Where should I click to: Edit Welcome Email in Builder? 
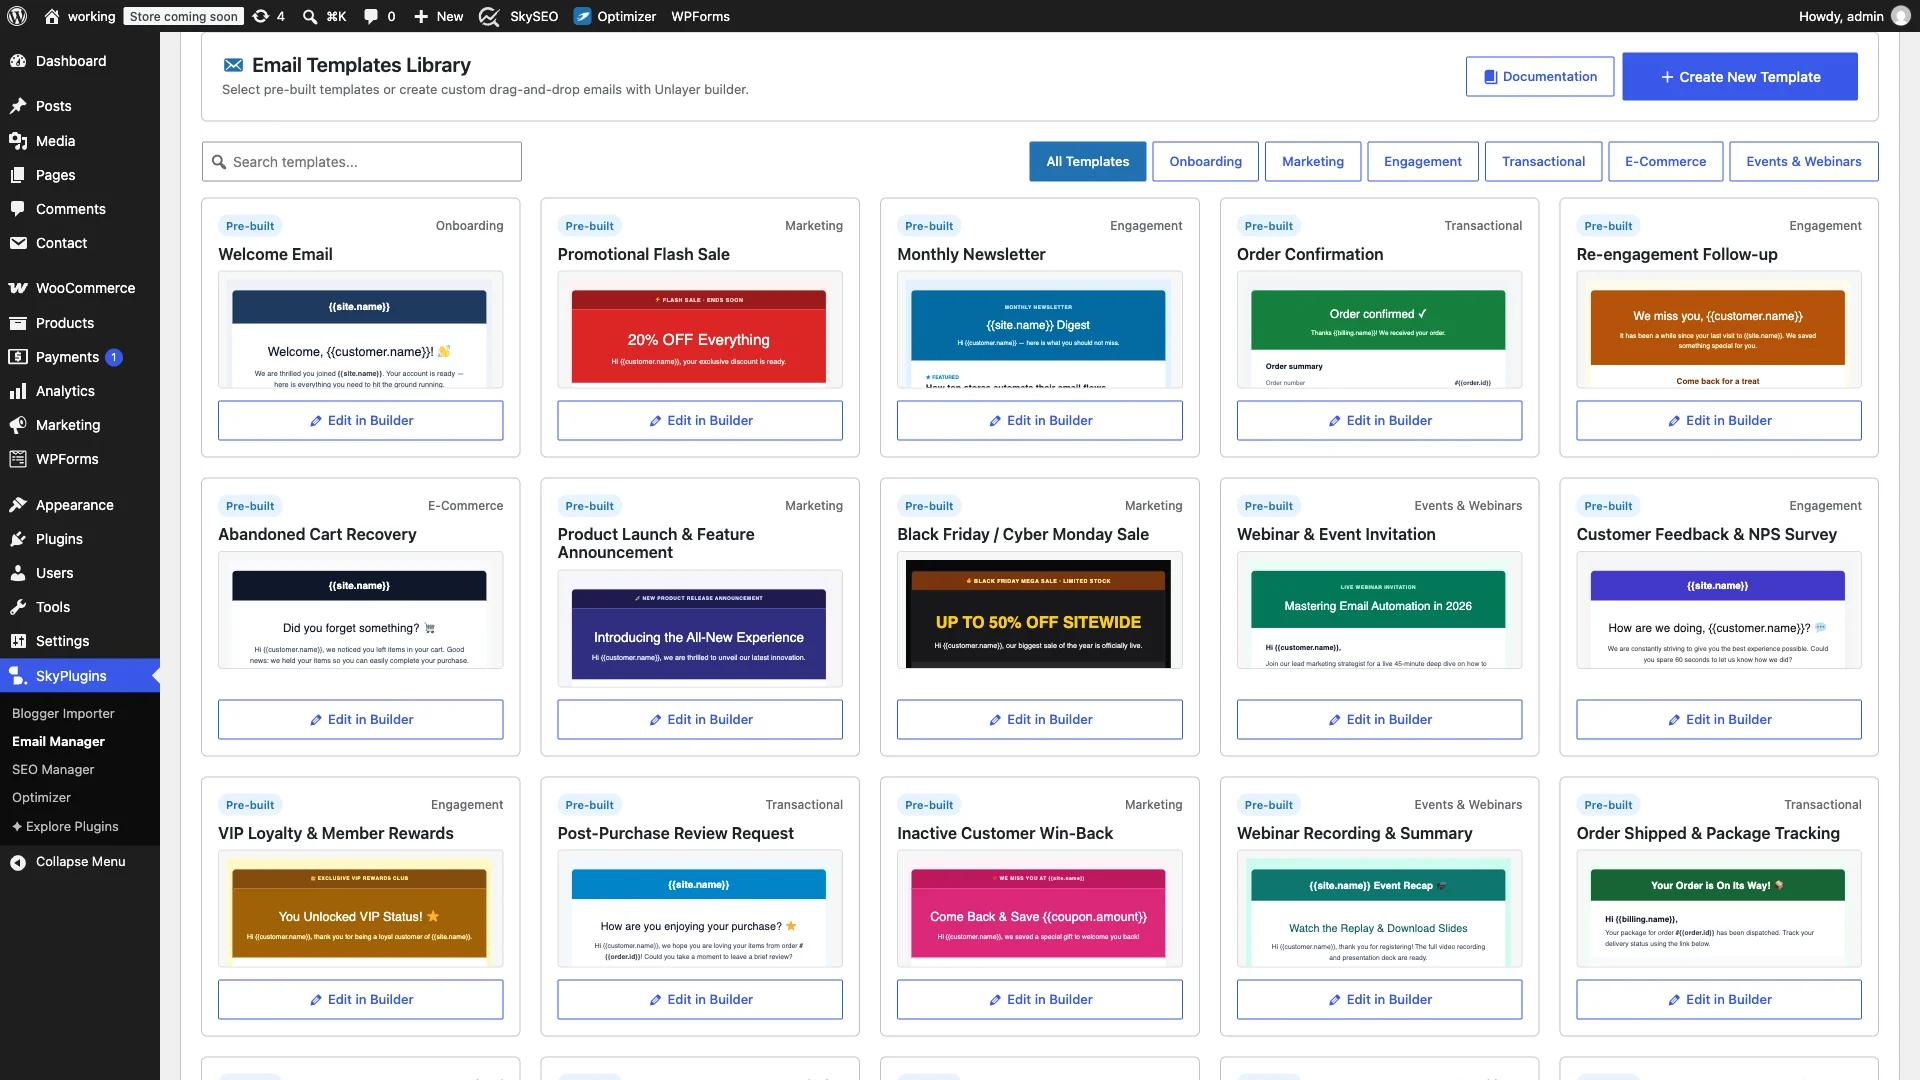tap(360, 420)
